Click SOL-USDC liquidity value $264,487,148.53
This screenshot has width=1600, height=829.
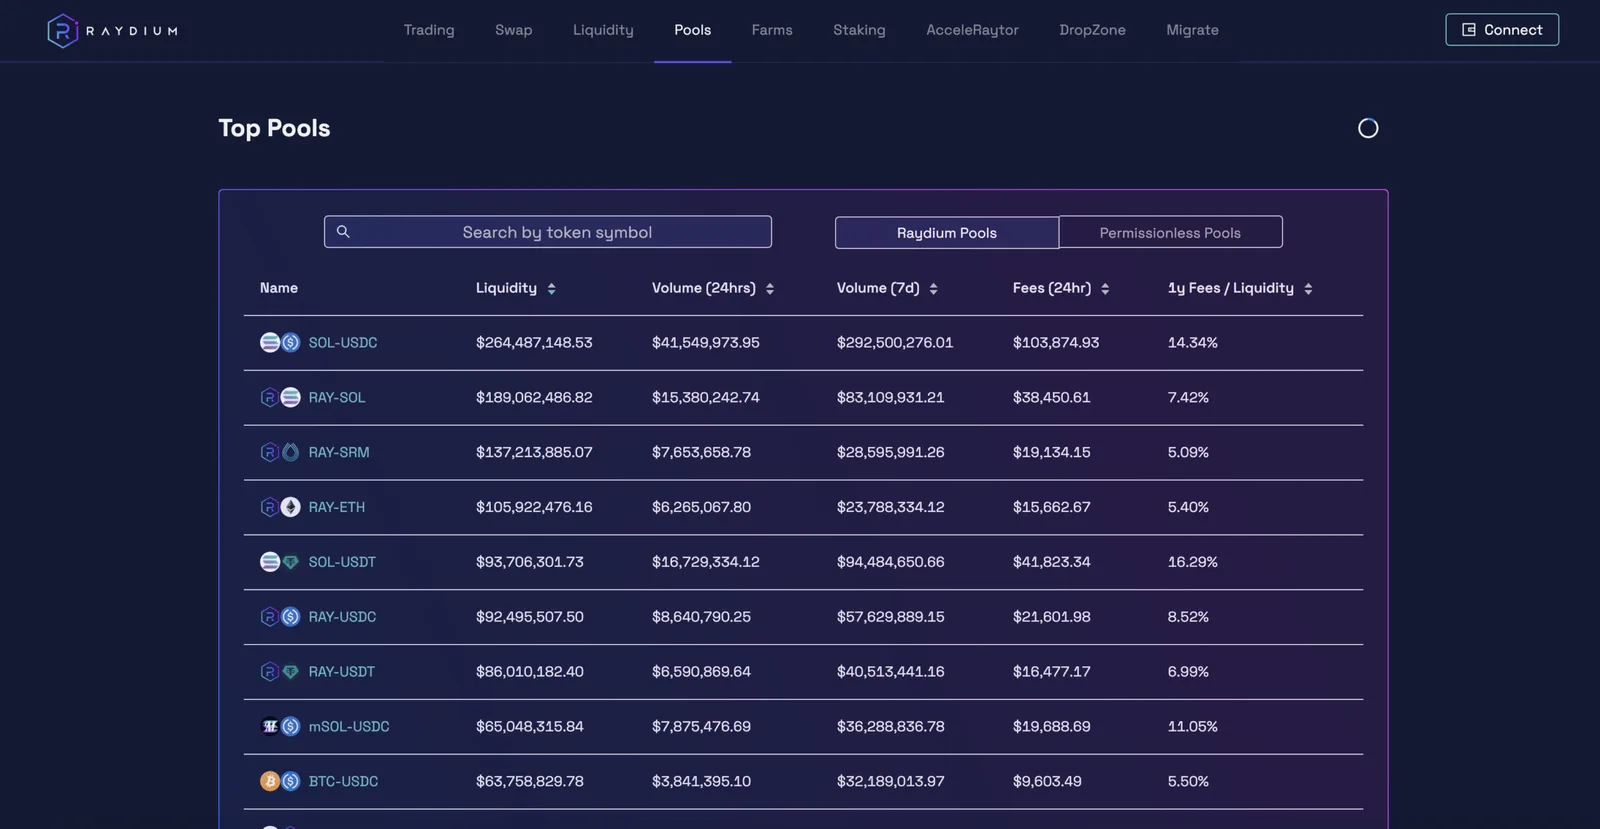point(534,343)
